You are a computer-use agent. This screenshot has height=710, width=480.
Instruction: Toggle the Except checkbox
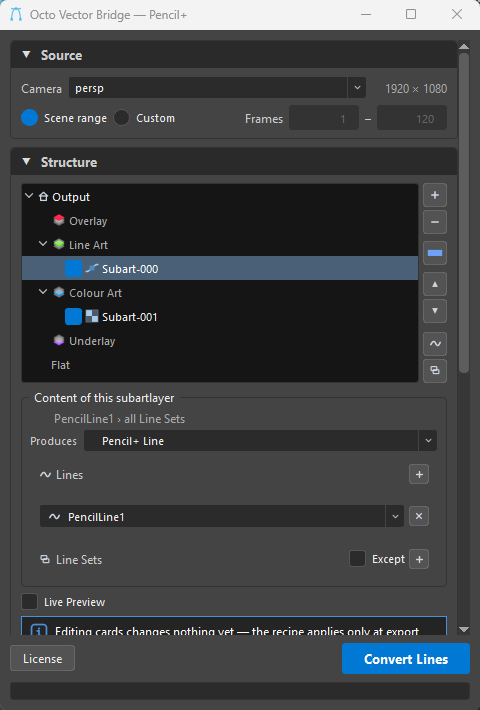point(357,559)
